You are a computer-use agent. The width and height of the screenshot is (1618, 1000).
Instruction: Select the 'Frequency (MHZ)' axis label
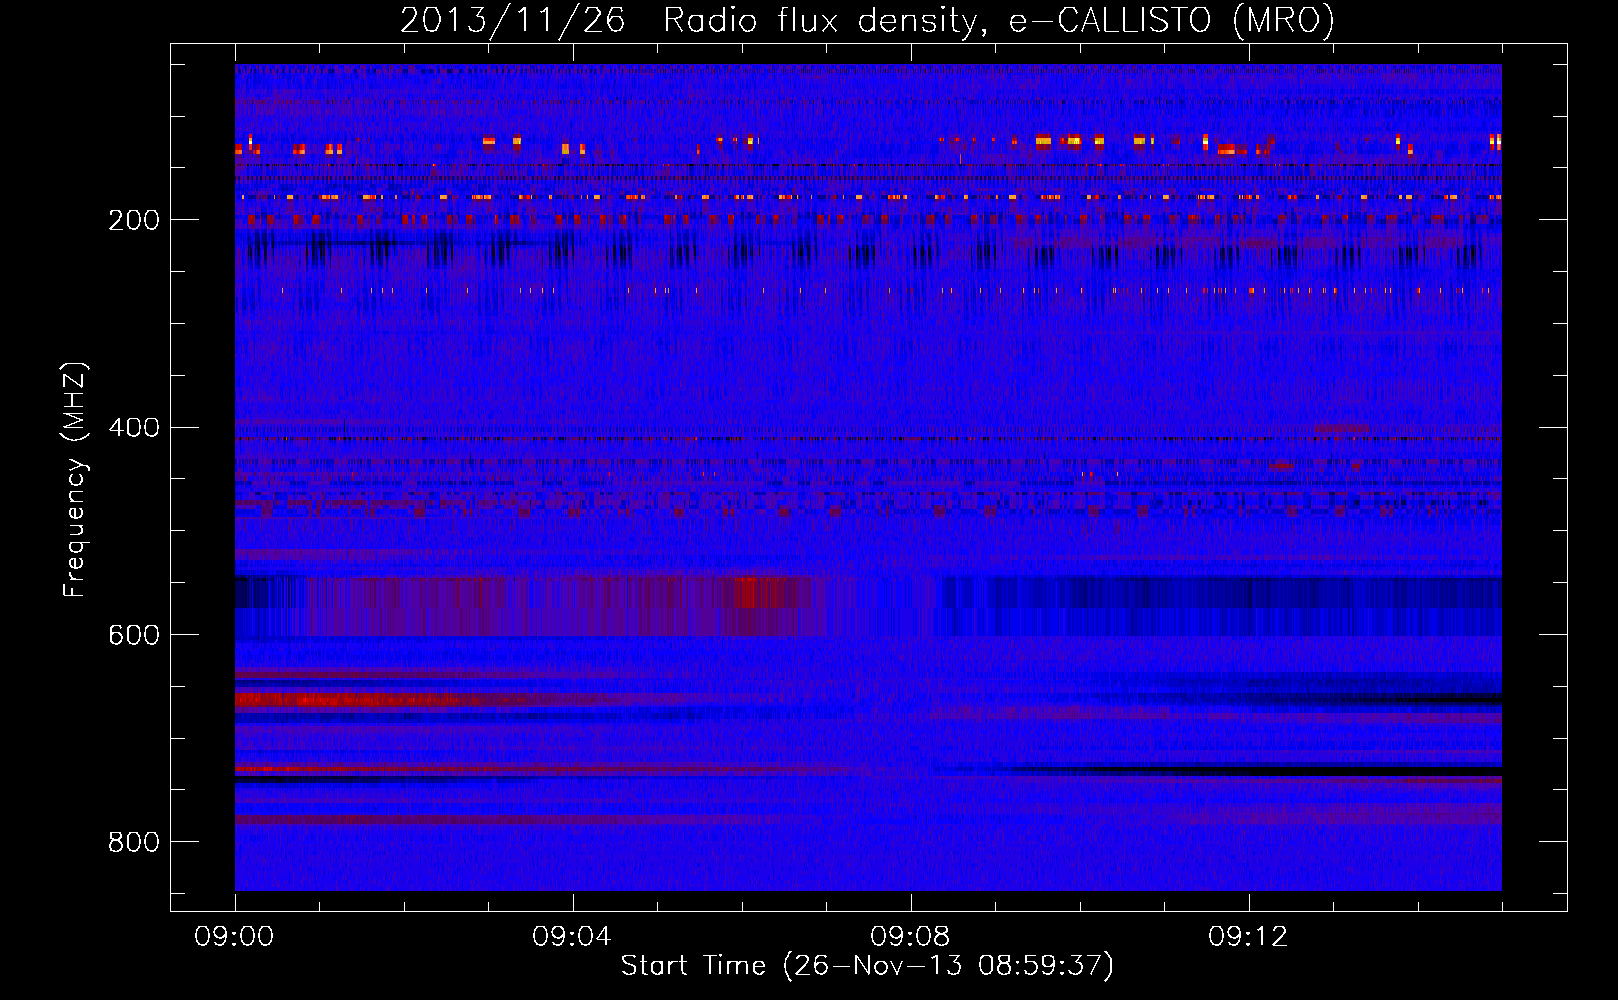click(75, 480)
